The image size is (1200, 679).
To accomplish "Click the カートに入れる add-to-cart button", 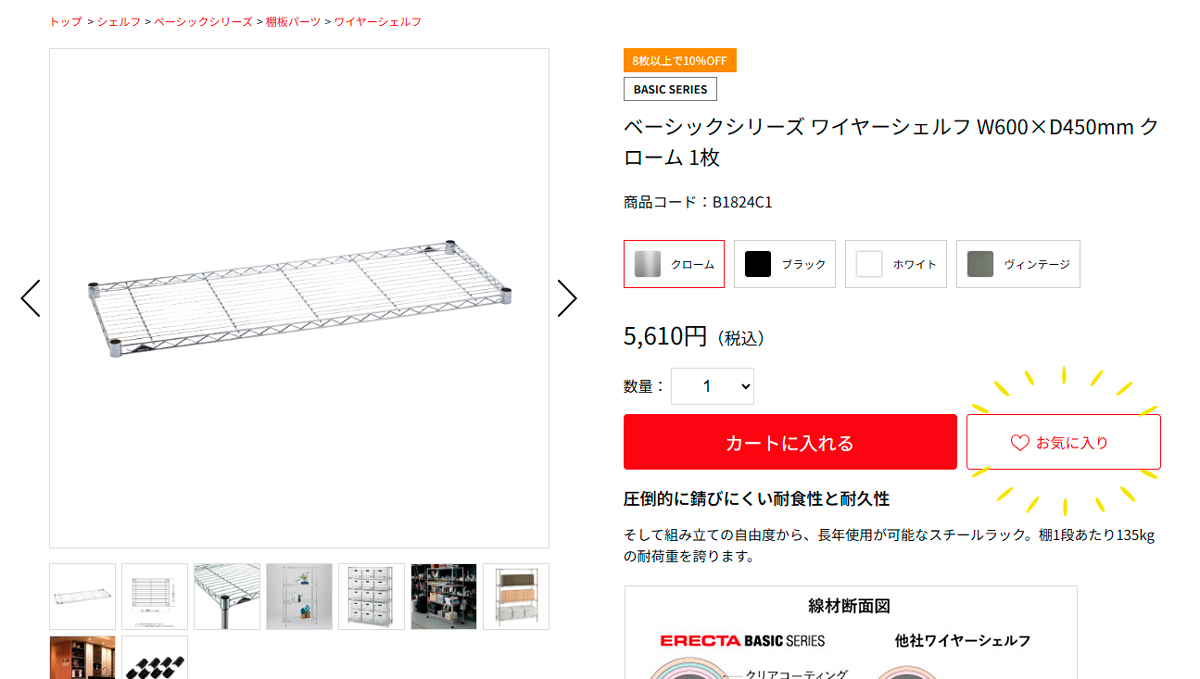I will tap(790, 442).
